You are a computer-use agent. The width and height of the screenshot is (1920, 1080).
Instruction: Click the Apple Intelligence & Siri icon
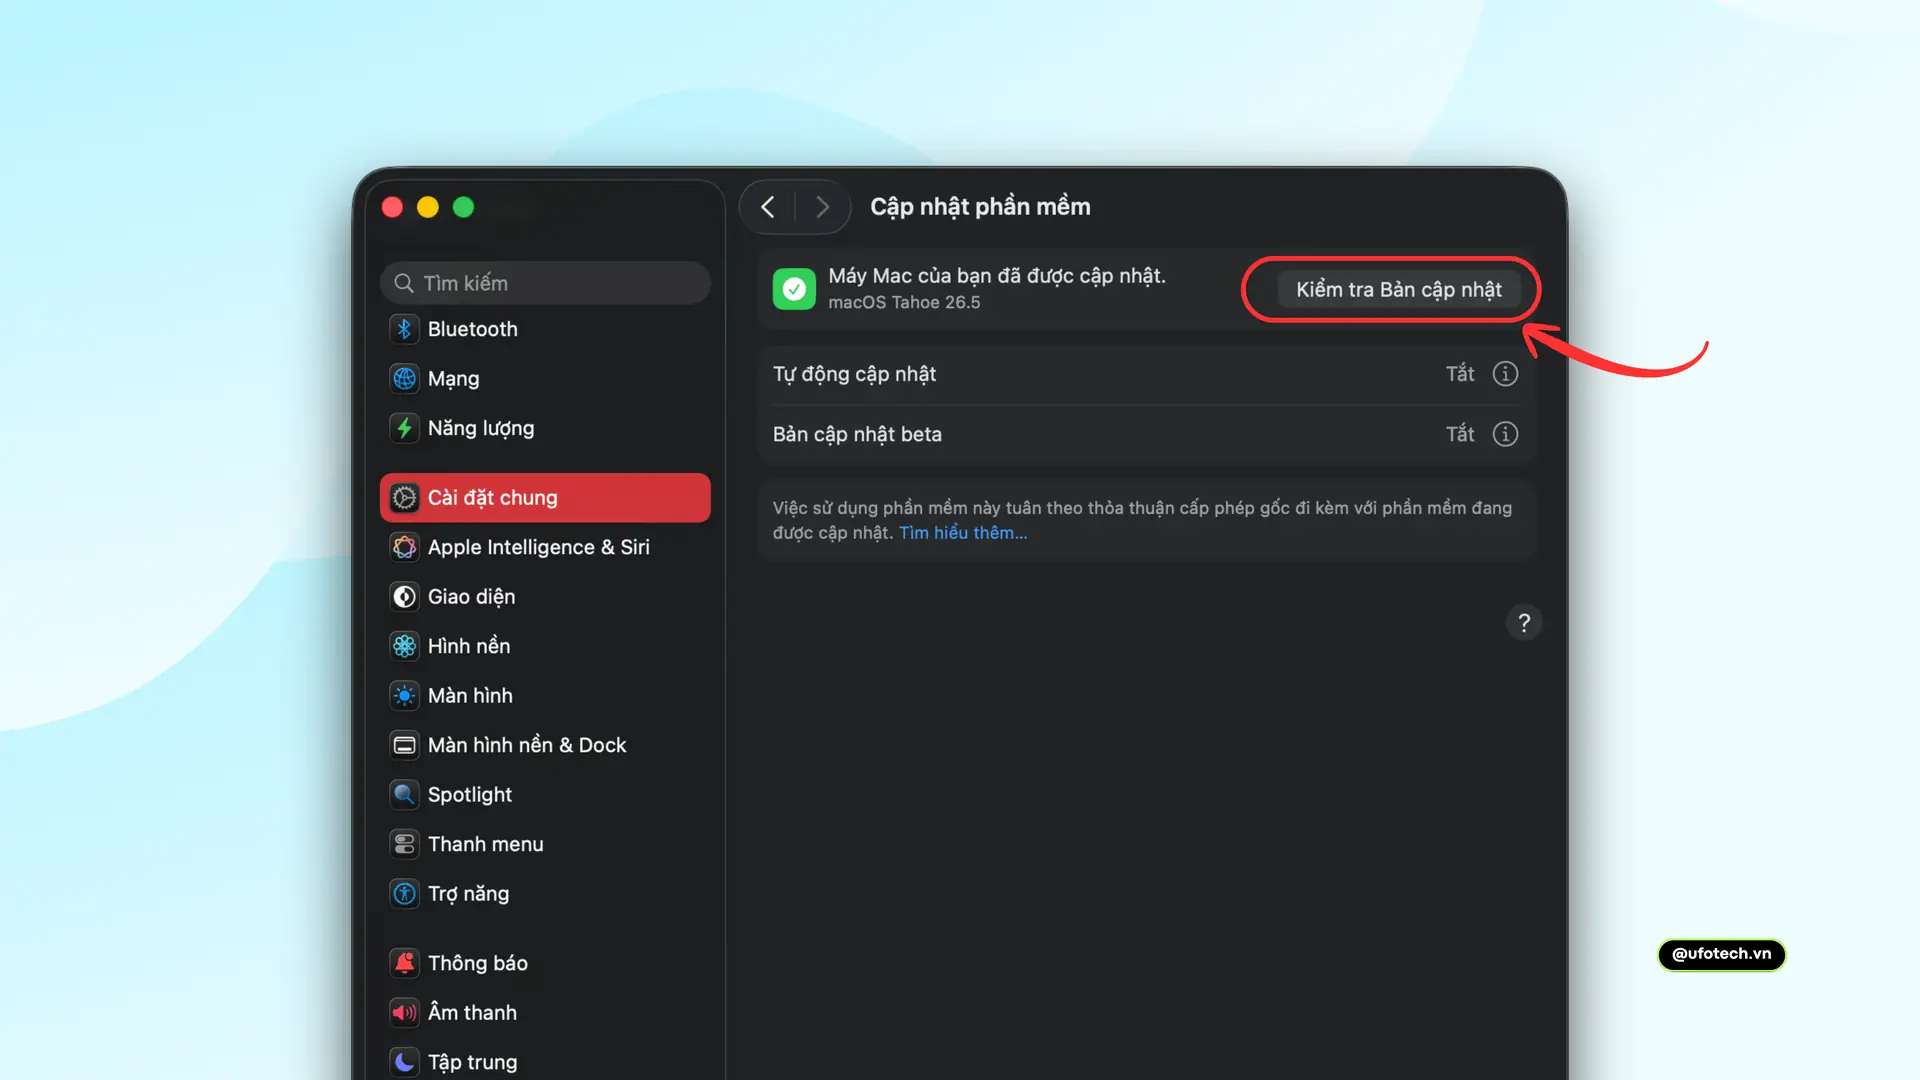(x=404, y=547)
